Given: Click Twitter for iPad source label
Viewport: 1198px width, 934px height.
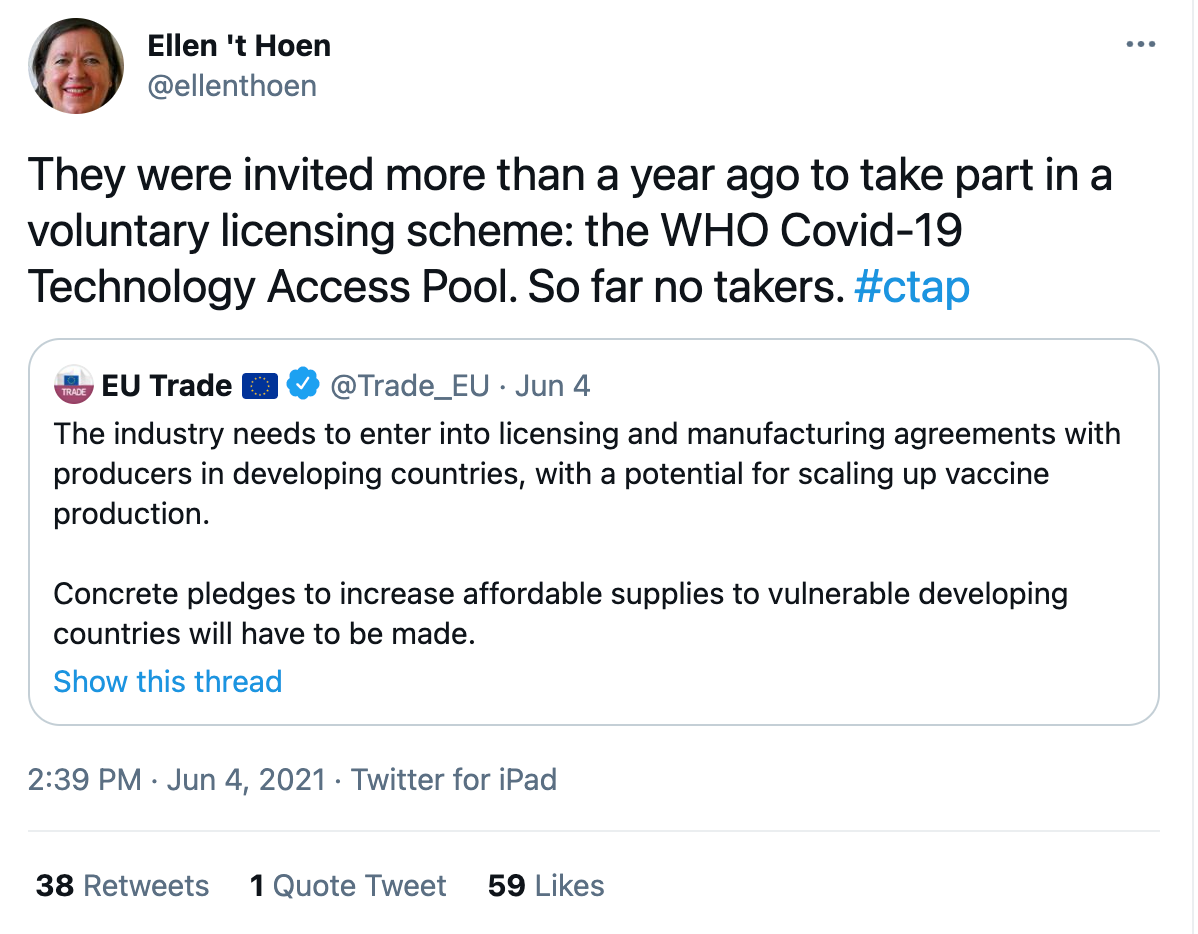Looking at the screenshot, I should [x=455, y=779].
